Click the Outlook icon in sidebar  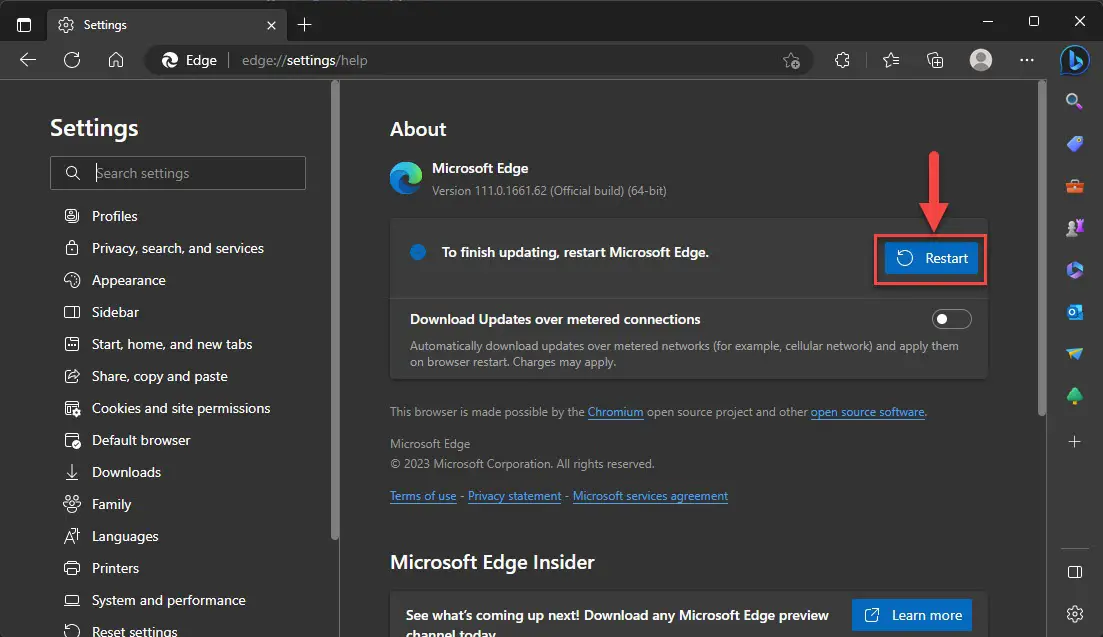[1074, 311]
